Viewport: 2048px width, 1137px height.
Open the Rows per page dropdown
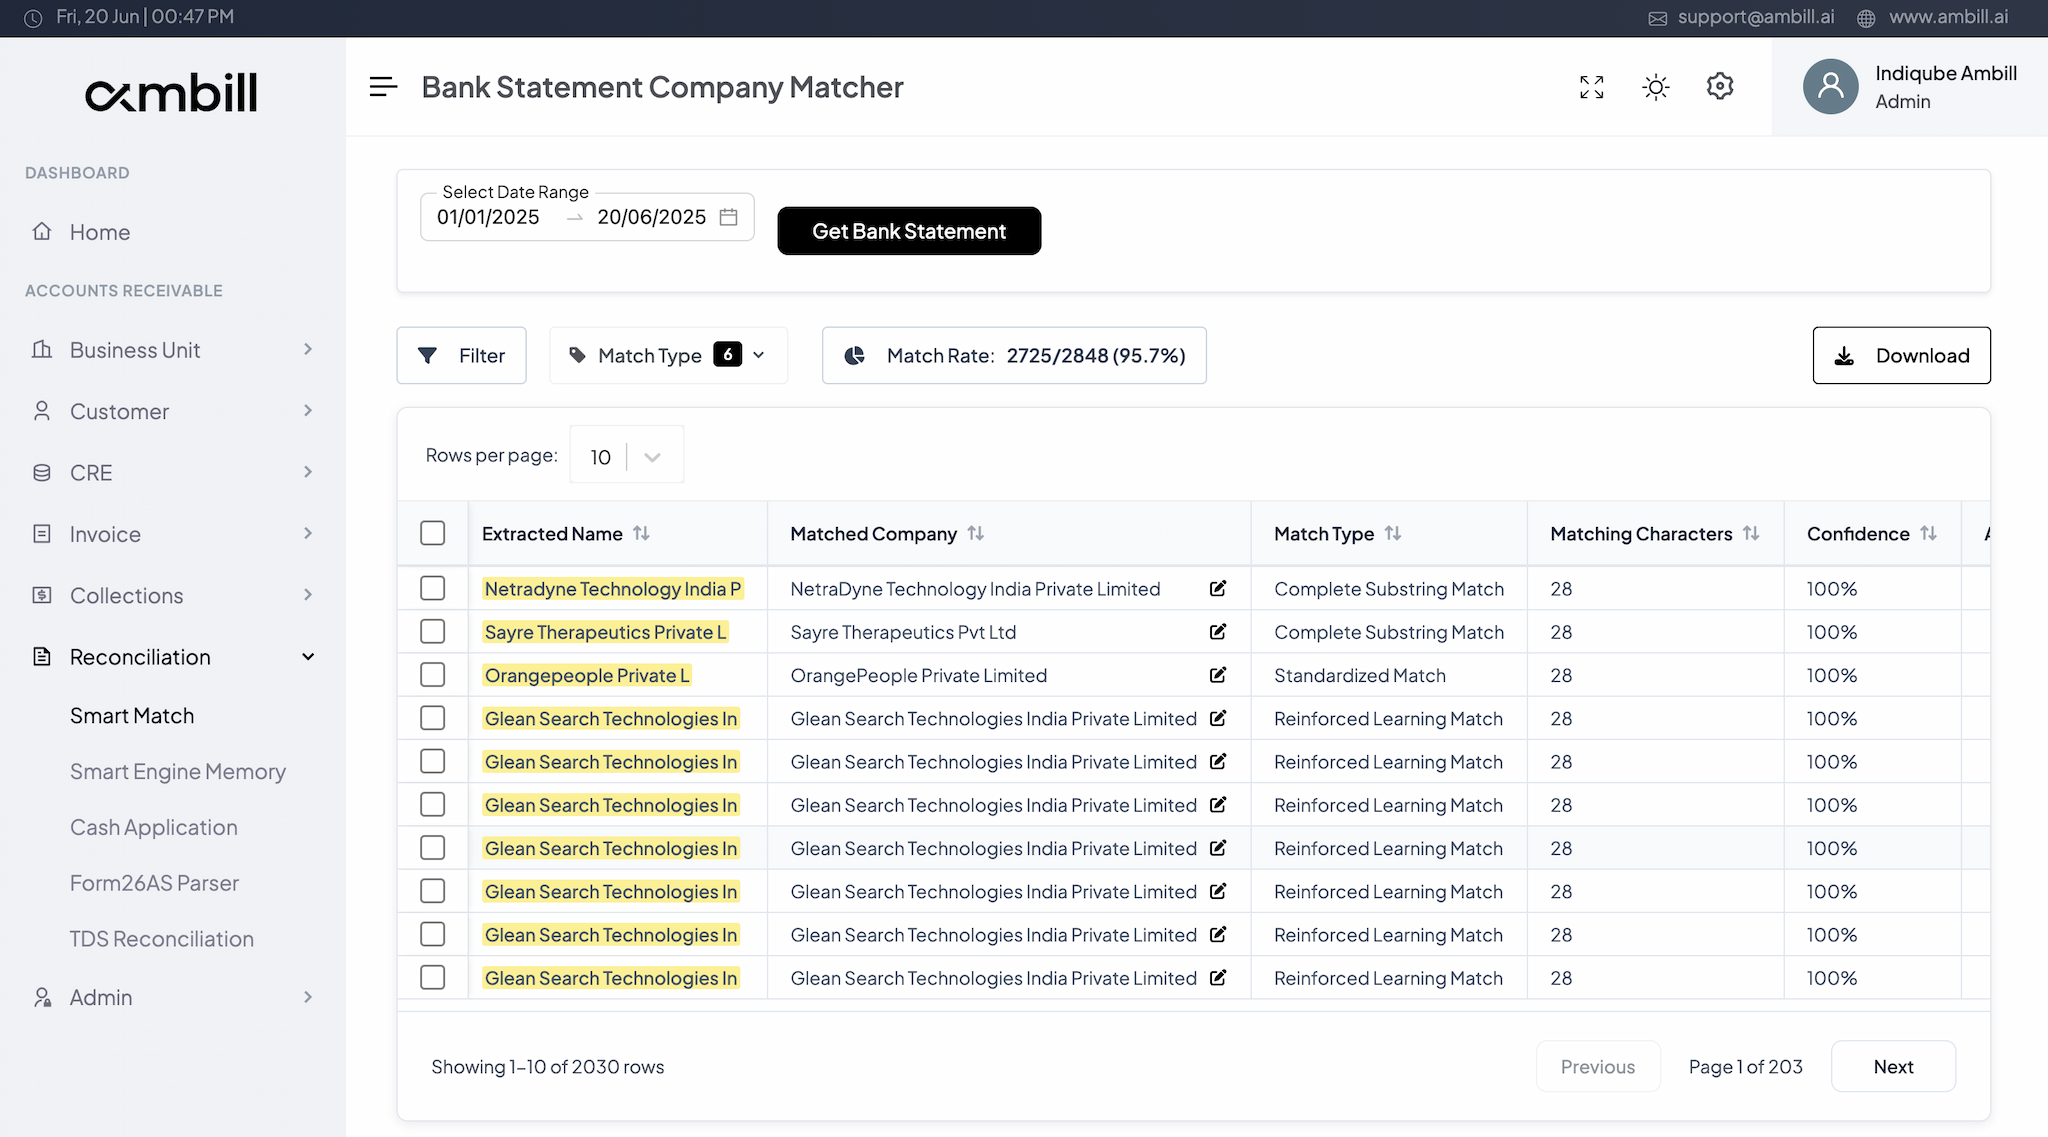tap(627, 456)
